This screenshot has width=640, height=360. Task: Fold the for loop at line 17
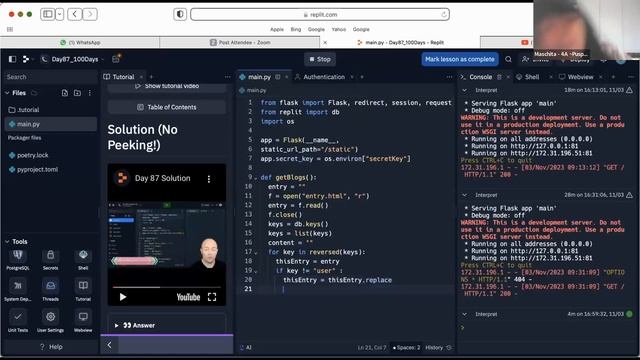256,253
